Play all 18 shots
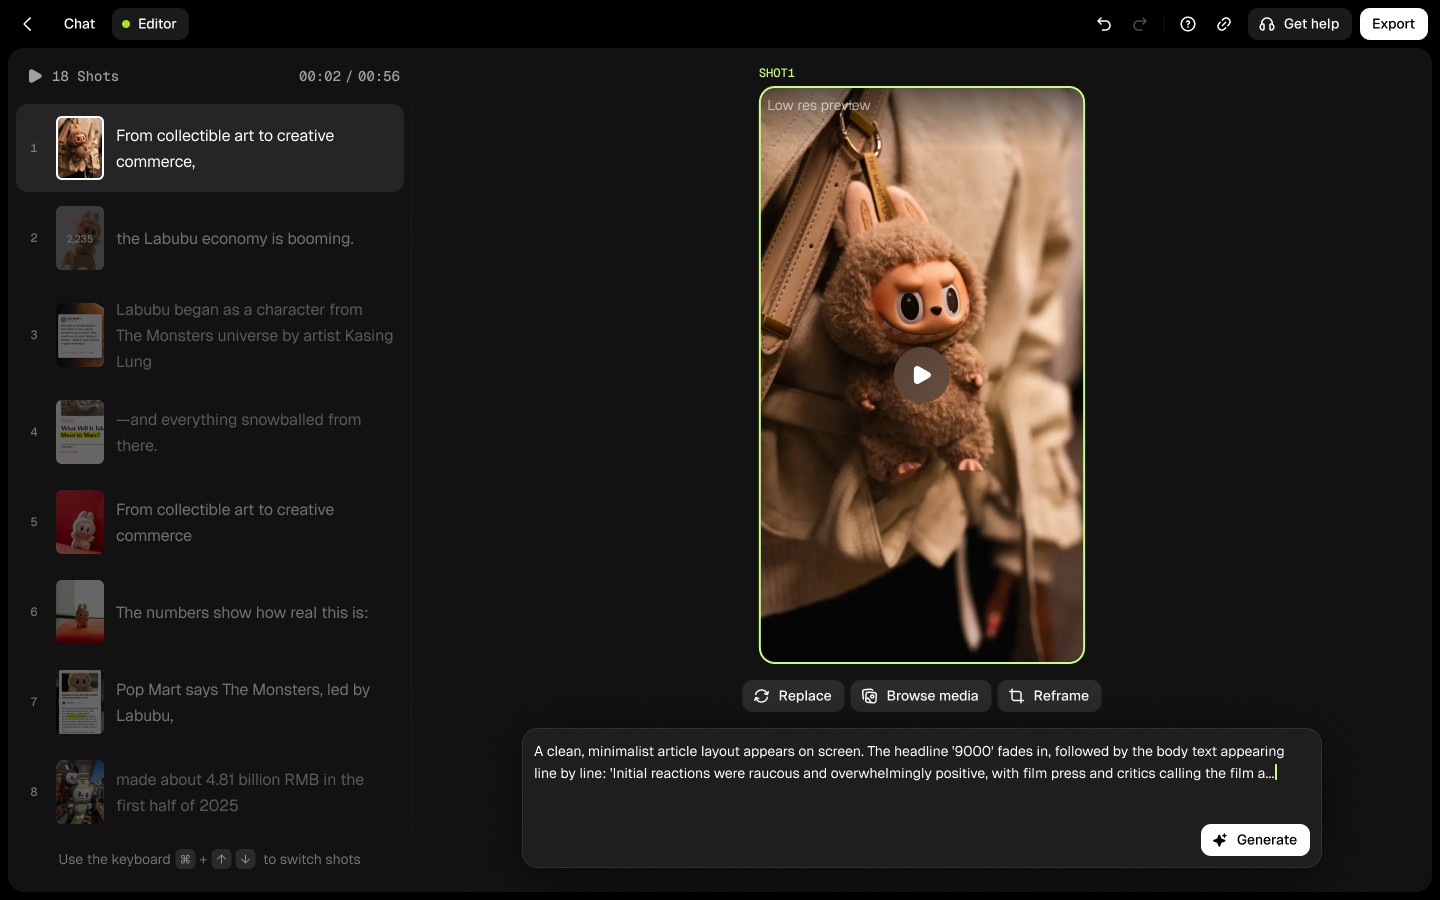The width and height of the screenshot is (1440, 900). tap(35, 76)
